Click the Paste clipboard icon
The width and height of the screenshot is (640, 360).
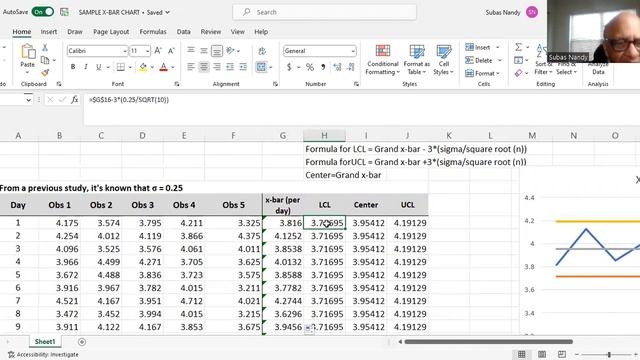28,52
